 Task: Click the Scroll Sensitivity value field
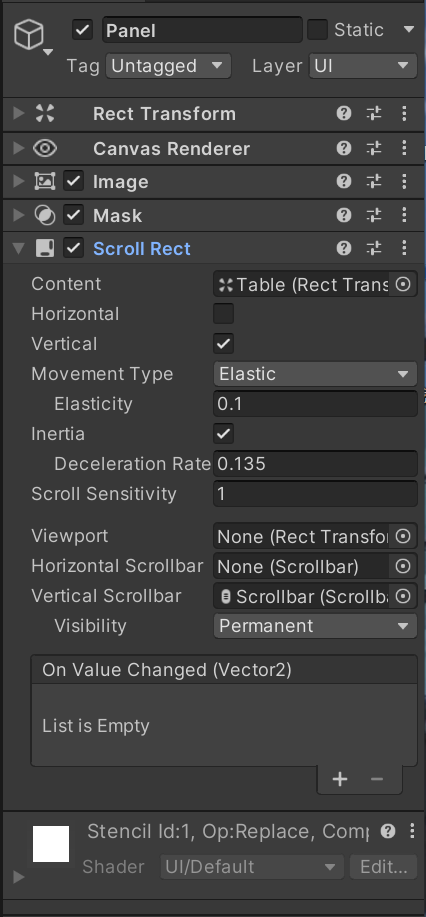(x=315, y=494)
